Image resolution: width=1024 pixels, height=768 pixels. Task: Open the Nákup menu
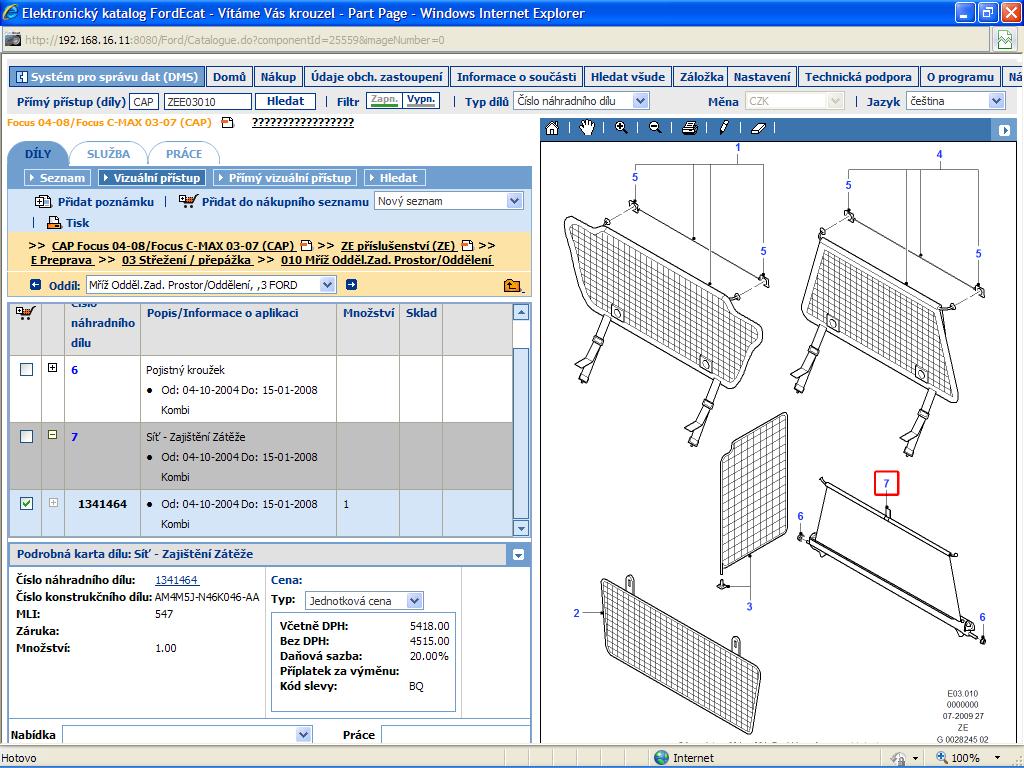[x=278, y=77]
